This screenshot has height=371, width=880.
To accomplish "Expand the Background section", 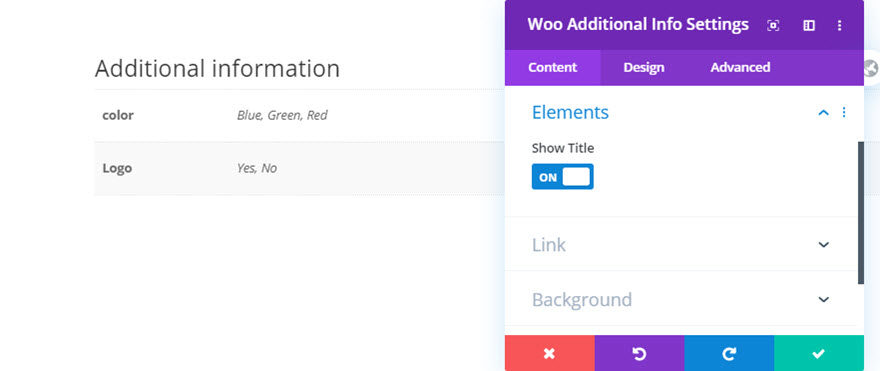I will [681, 299].
